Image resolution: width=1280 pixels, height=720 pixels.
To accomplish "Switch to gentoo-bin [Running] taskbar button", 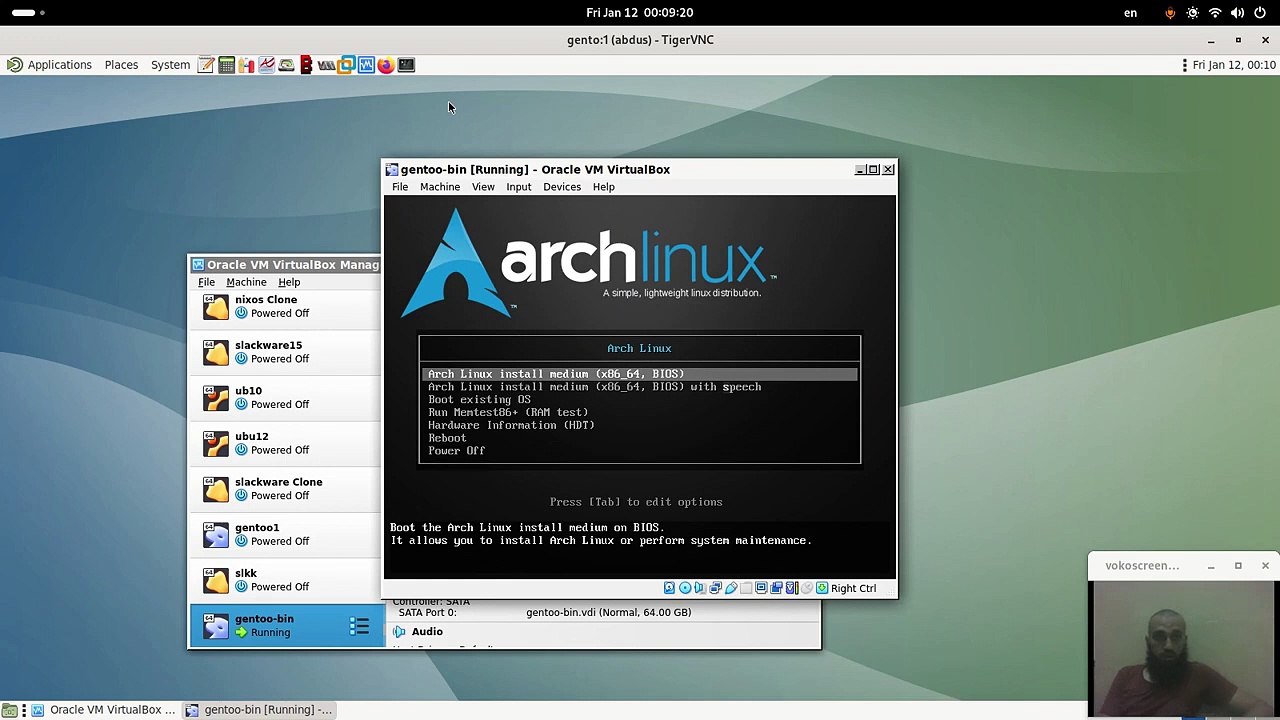I will pos(258,710).
